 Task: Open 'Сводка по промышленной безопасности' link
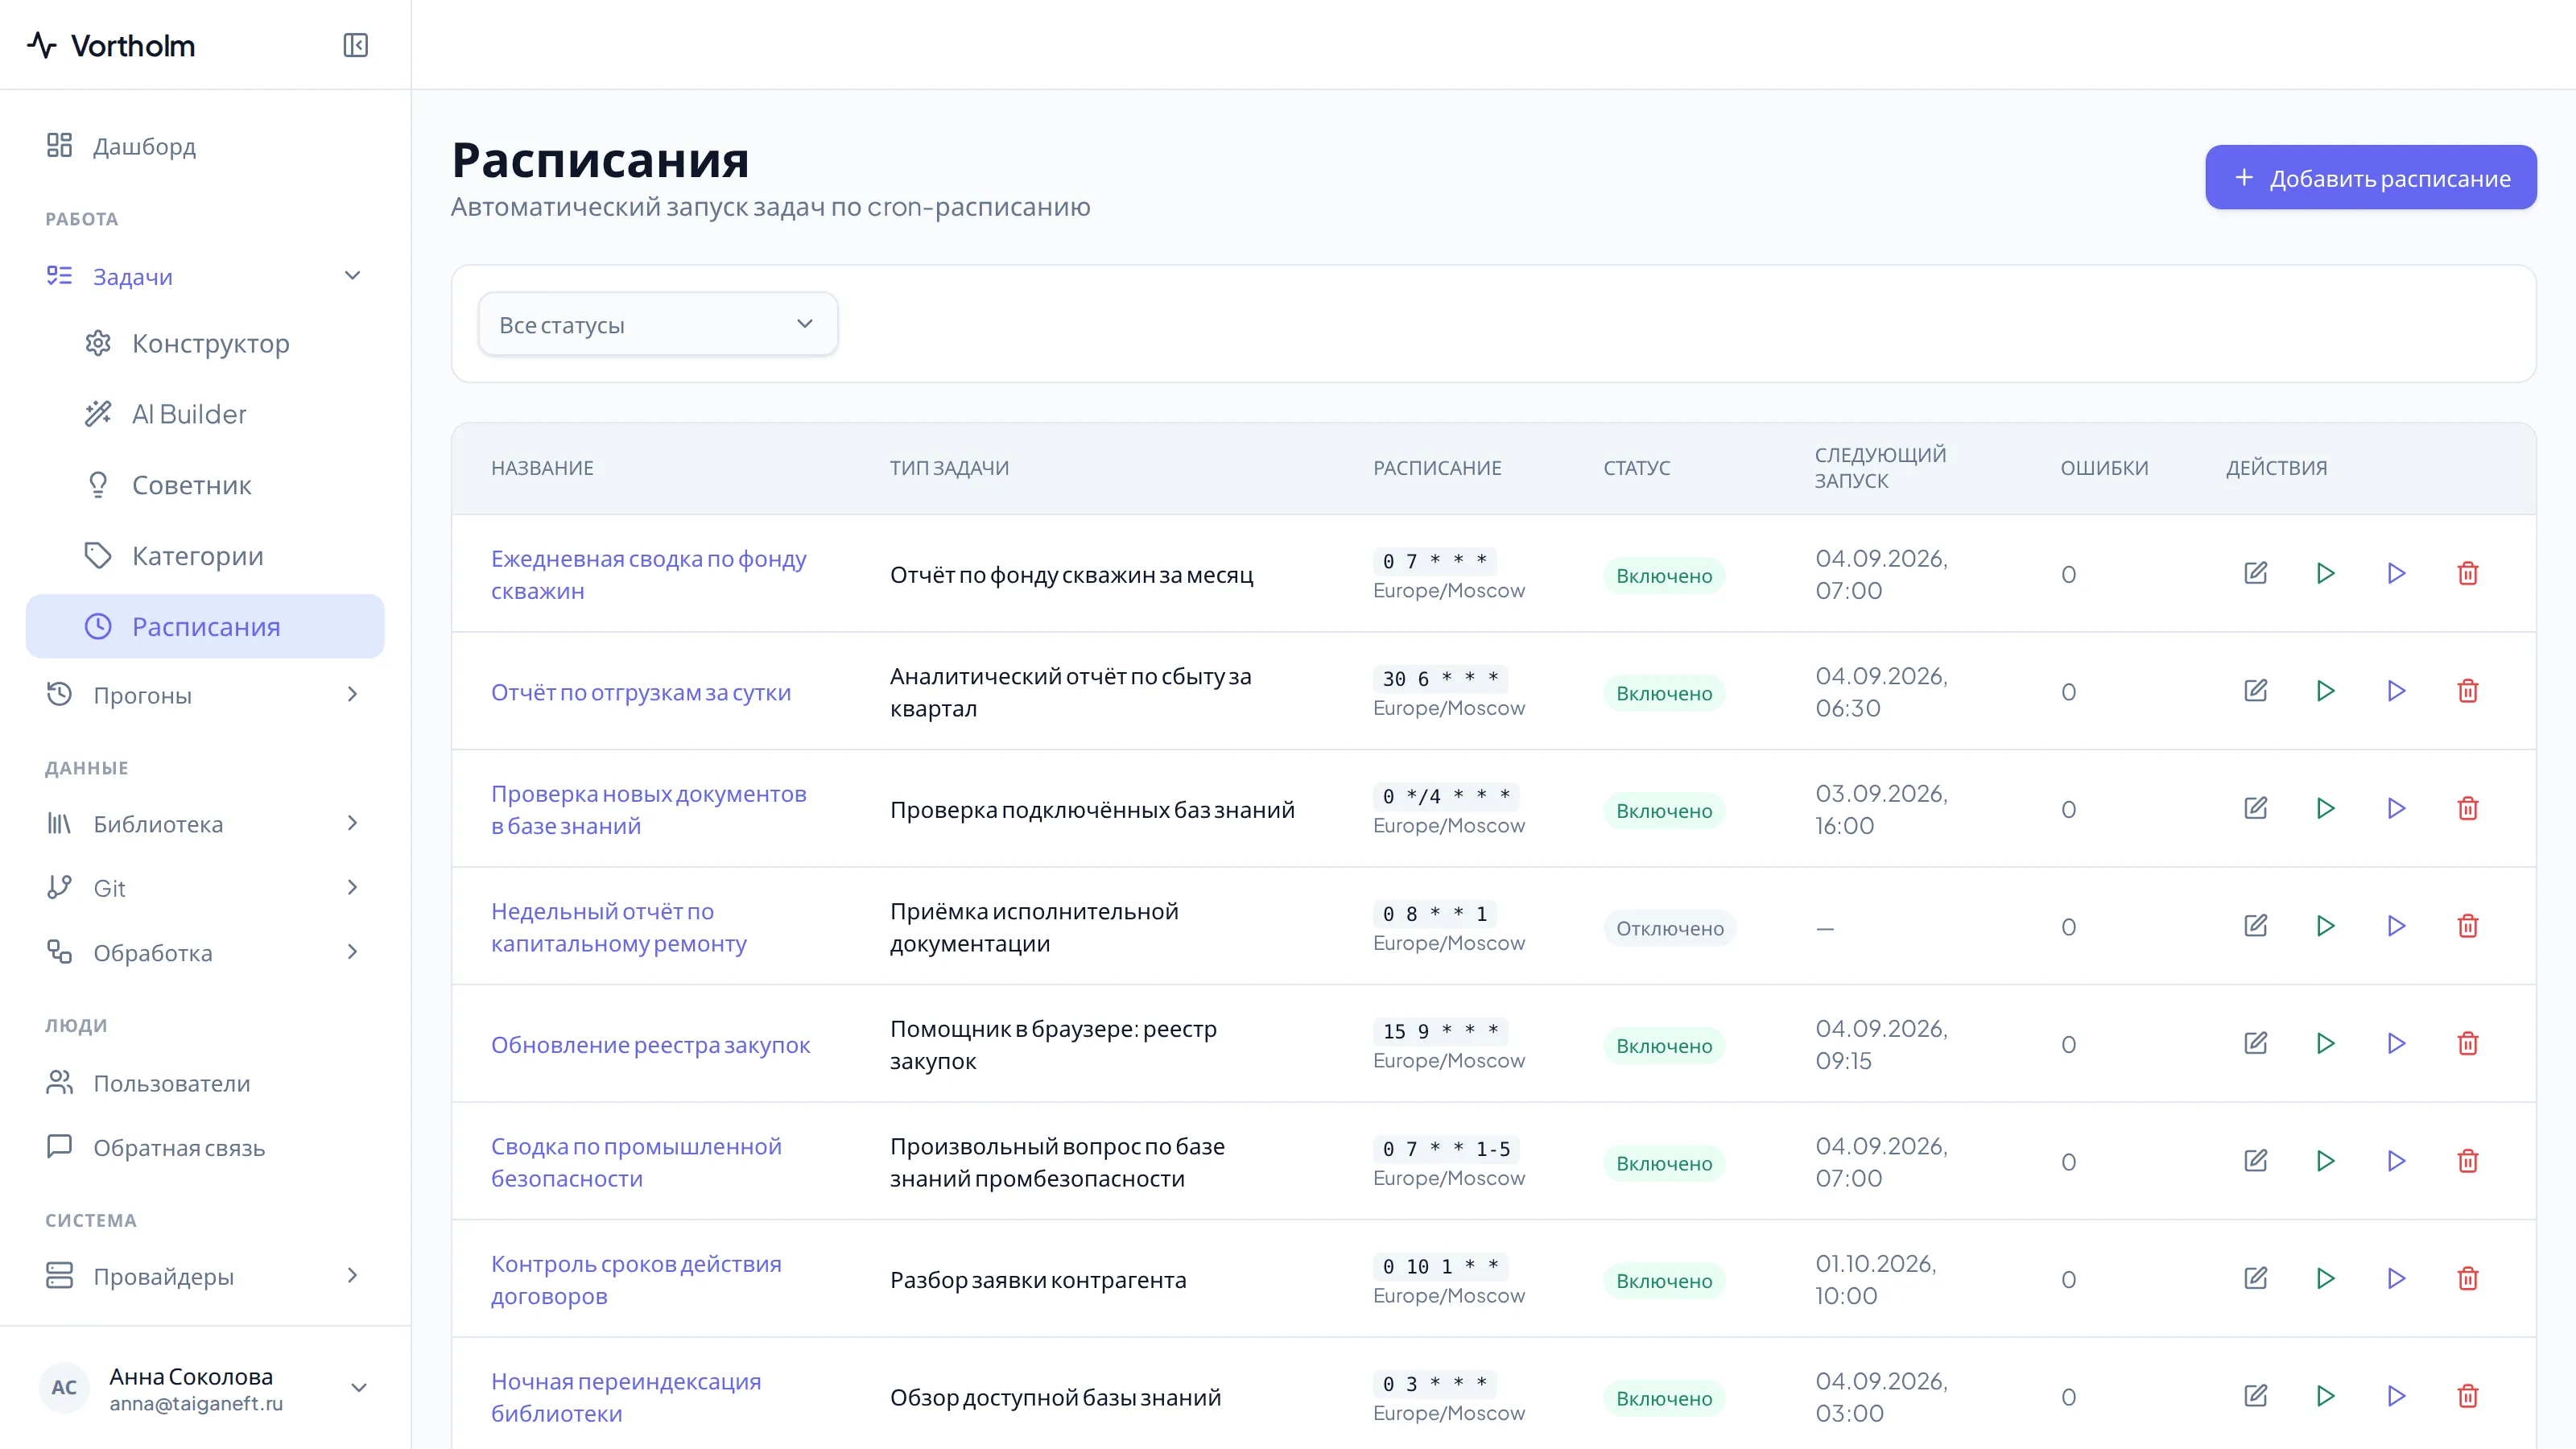(x=636, y=1162)
